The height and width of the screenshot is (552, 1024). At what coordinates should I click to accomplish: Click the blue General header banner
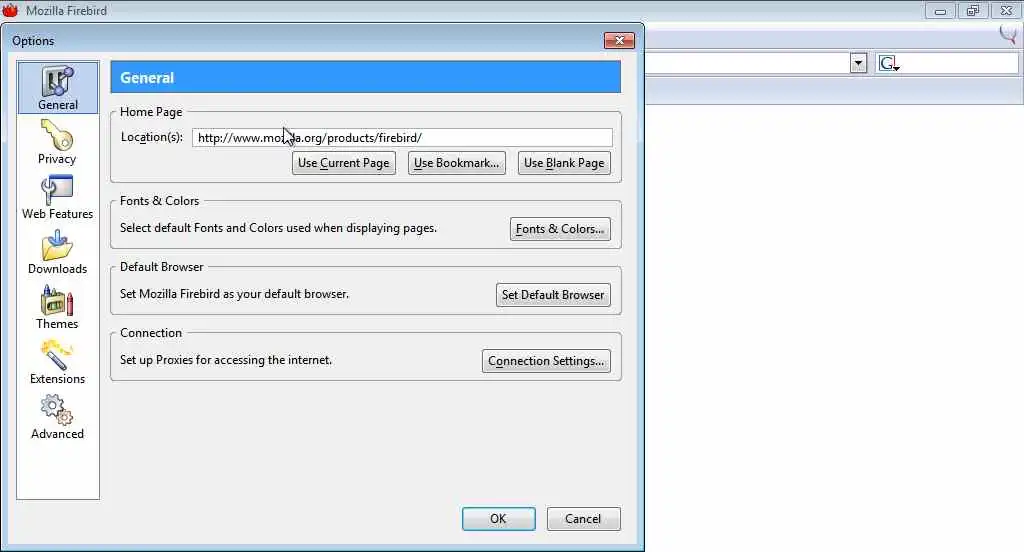tap(366, 77)
